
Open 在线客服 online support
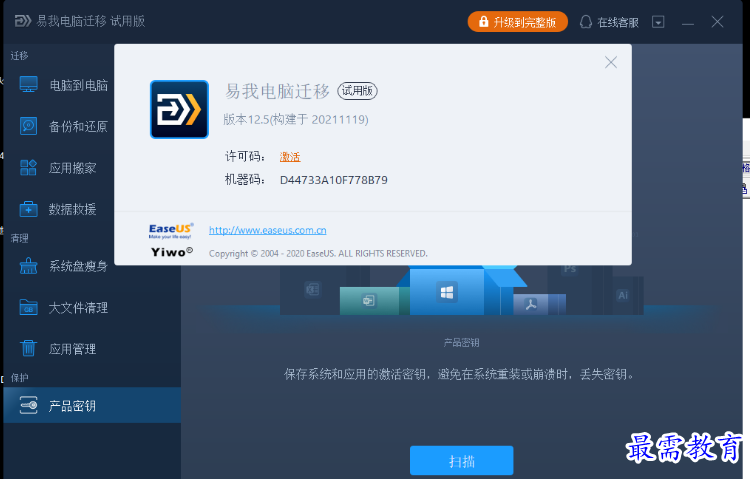(x=609, y=22)
